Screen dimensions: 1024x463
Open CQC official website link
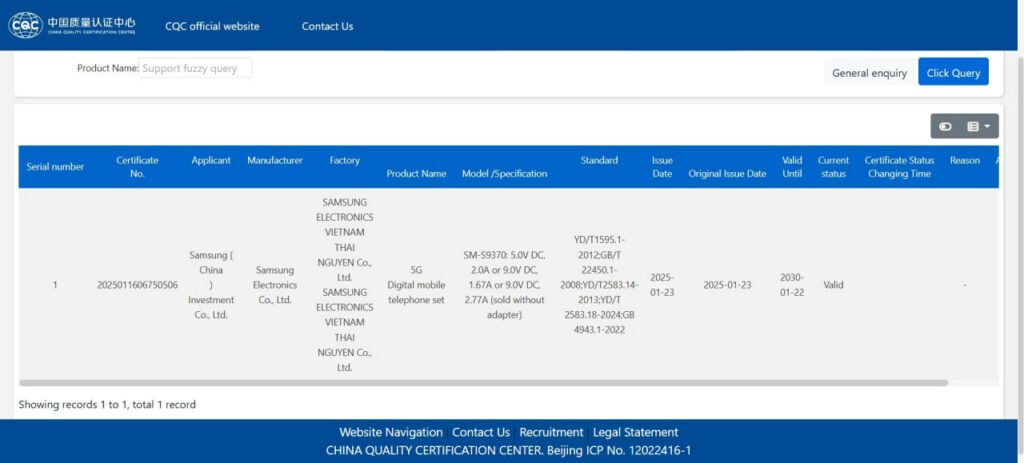(x=212, y=26)
